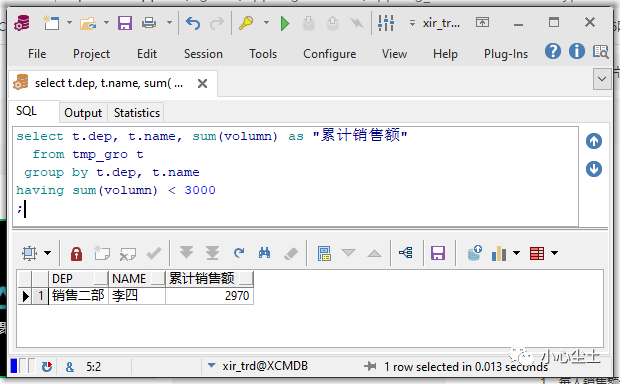Open the New document dropdown arrow
The width and height of the screenshot is (620, 384).
click(69, 23)
